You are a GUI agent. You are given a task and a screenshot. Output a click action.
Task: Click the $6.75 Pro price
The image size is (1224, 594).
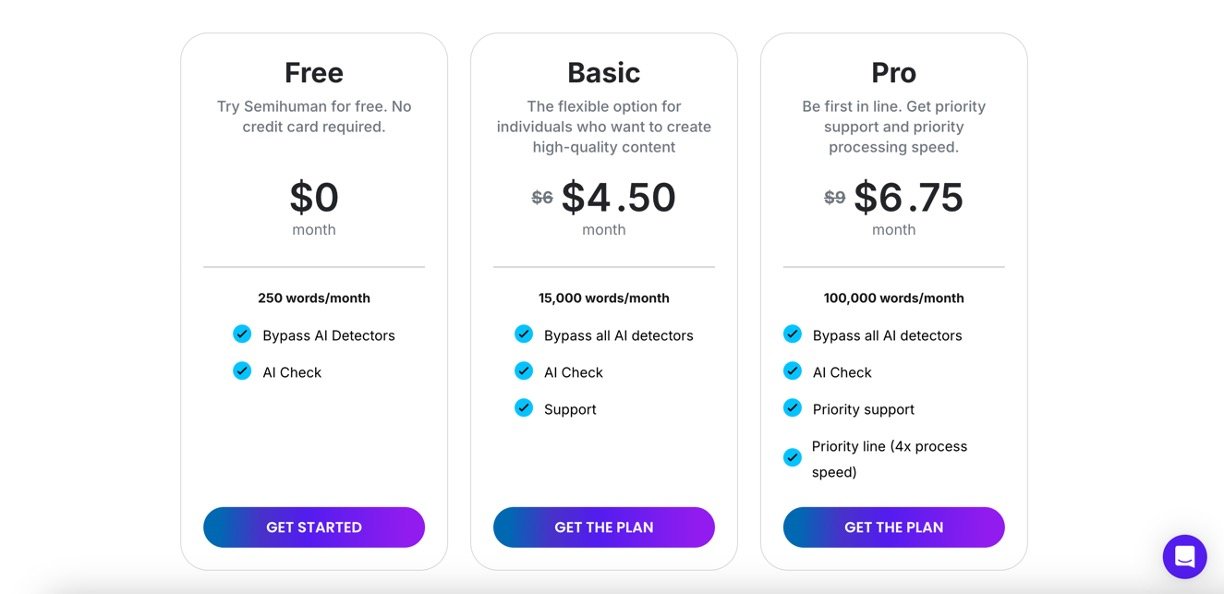pos(908,198)
